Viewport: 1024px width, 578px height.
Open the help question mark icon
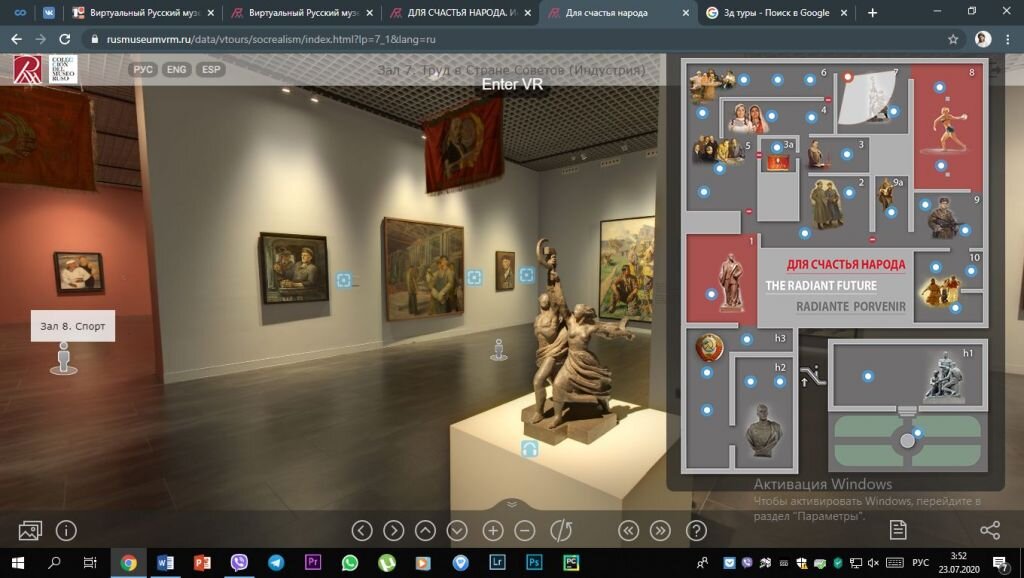[696, 530]
